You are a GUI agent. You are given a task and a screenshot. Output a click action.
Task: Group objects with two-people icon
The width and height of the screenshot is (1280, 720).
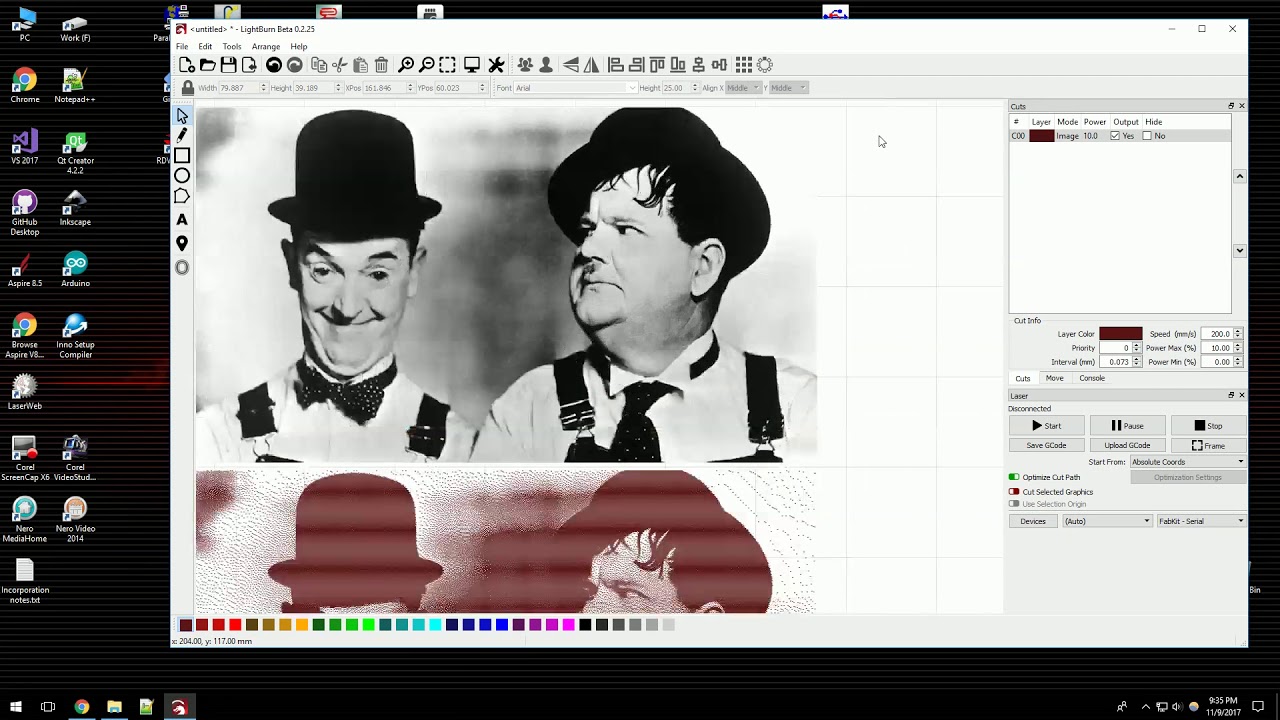coord(525,65)
